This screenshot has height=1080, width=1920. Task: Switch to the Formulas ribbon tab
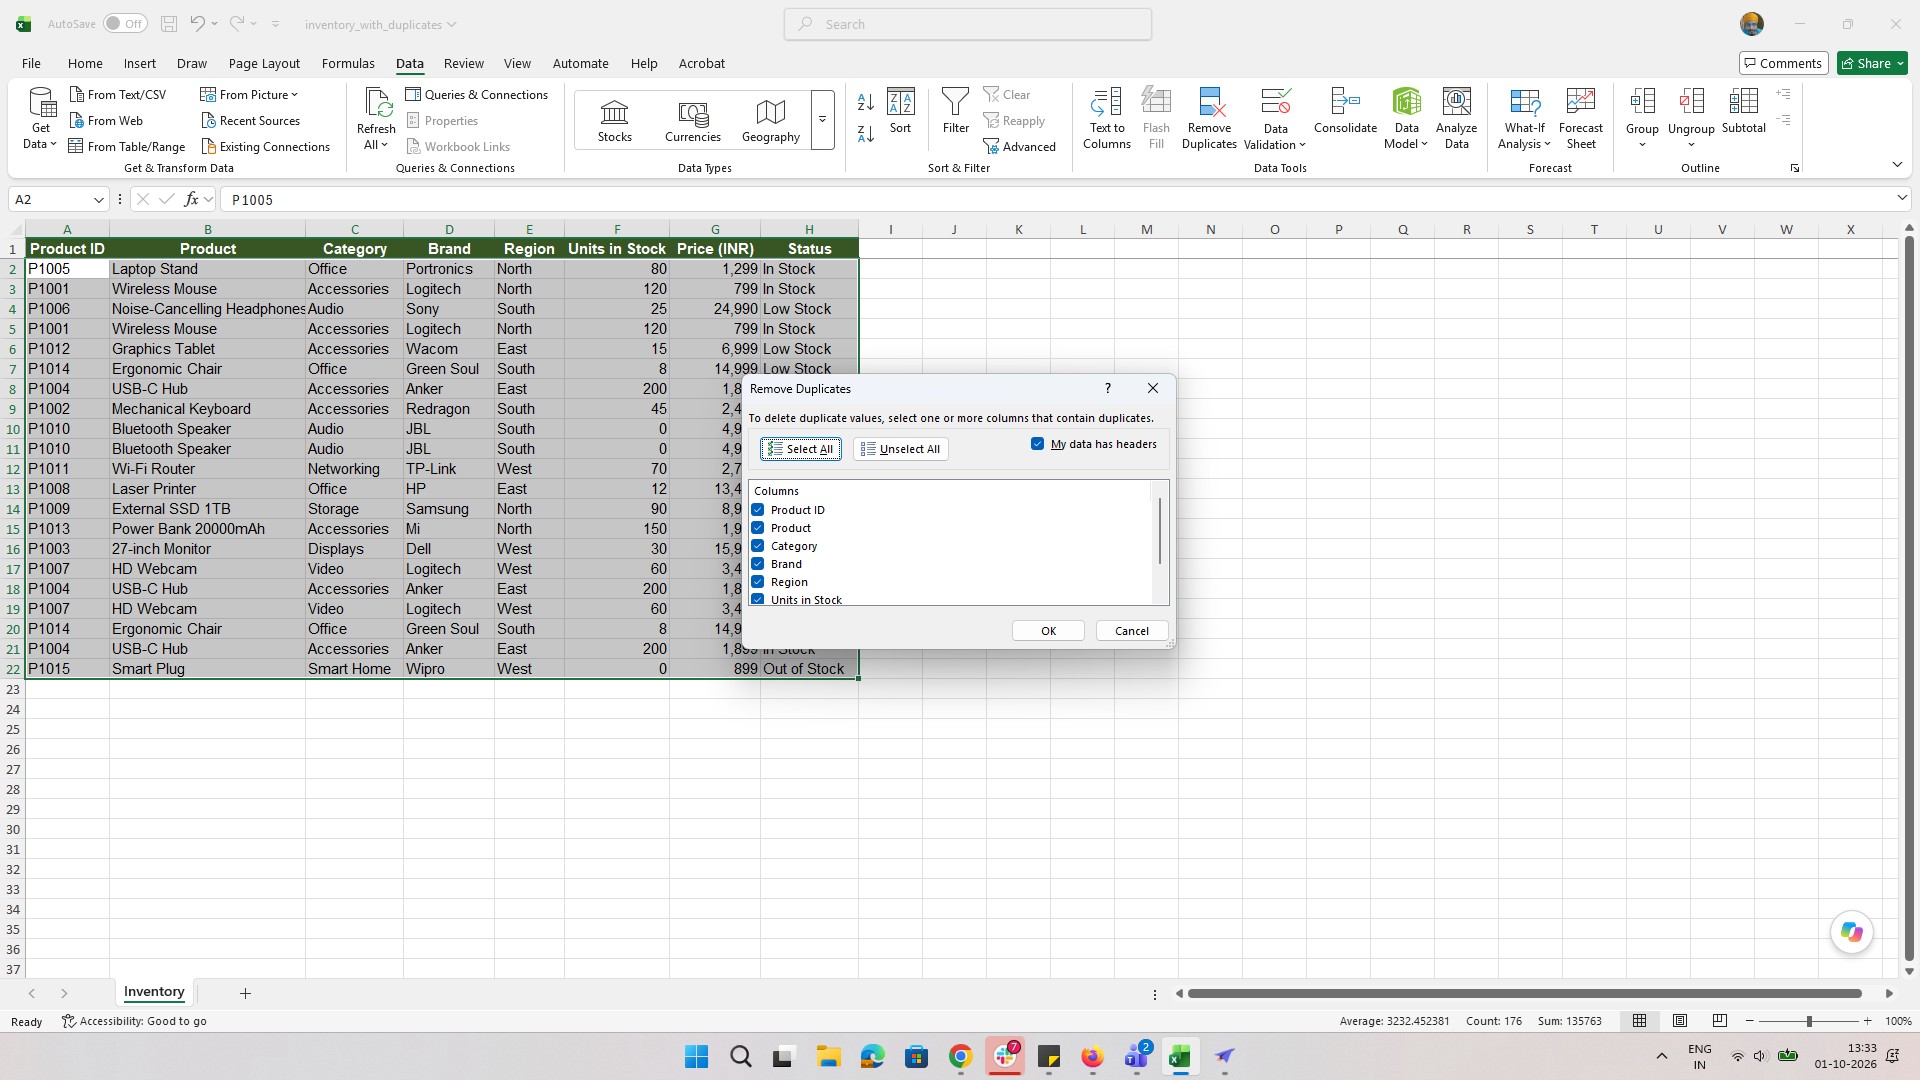coord(348,63)
